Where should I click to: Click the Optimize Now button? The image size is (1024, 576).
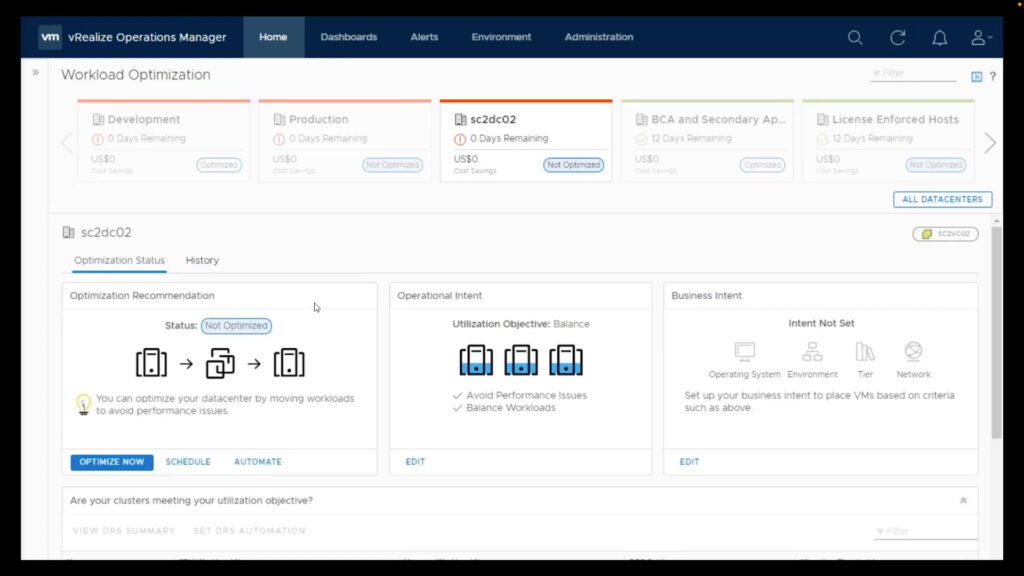click(x=112, y=462)
